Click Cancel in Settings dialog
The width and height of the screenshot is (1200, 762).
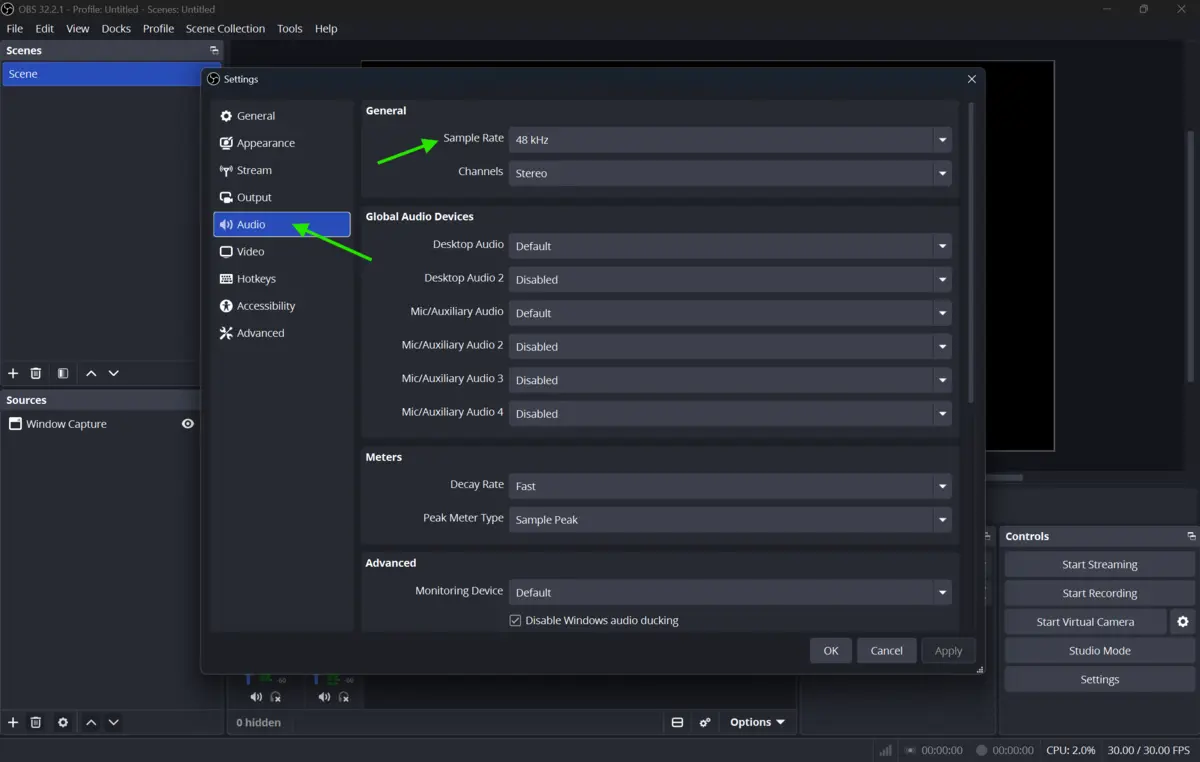(x=887, y=650)
